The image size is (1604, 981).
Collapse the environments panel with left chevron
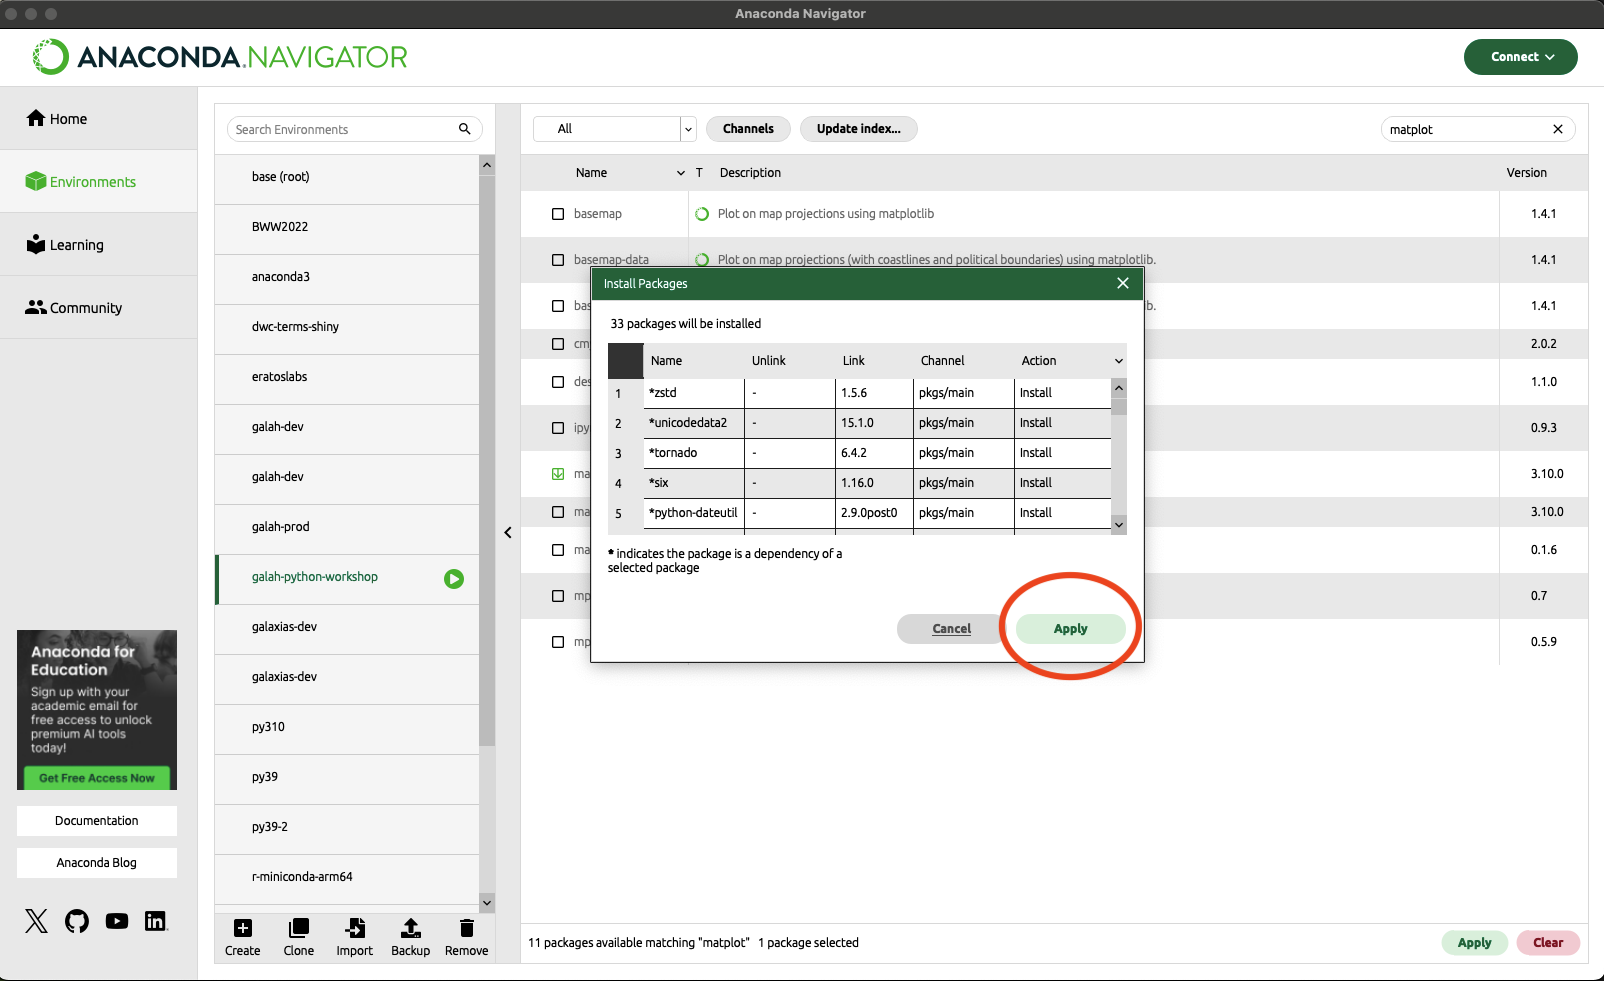pyautogui.click(x=508, y=533)
